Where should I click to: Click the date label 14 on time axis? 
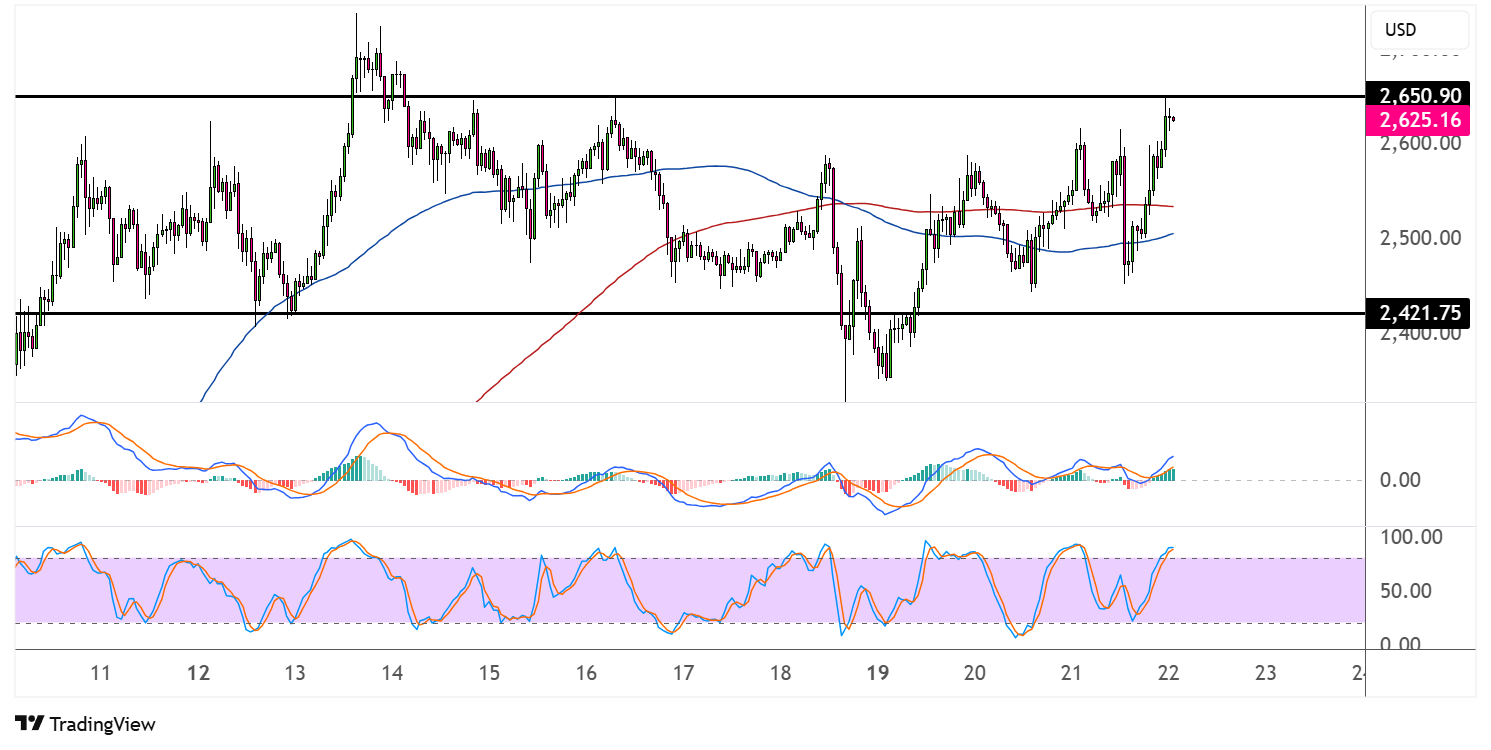[392, 674]
